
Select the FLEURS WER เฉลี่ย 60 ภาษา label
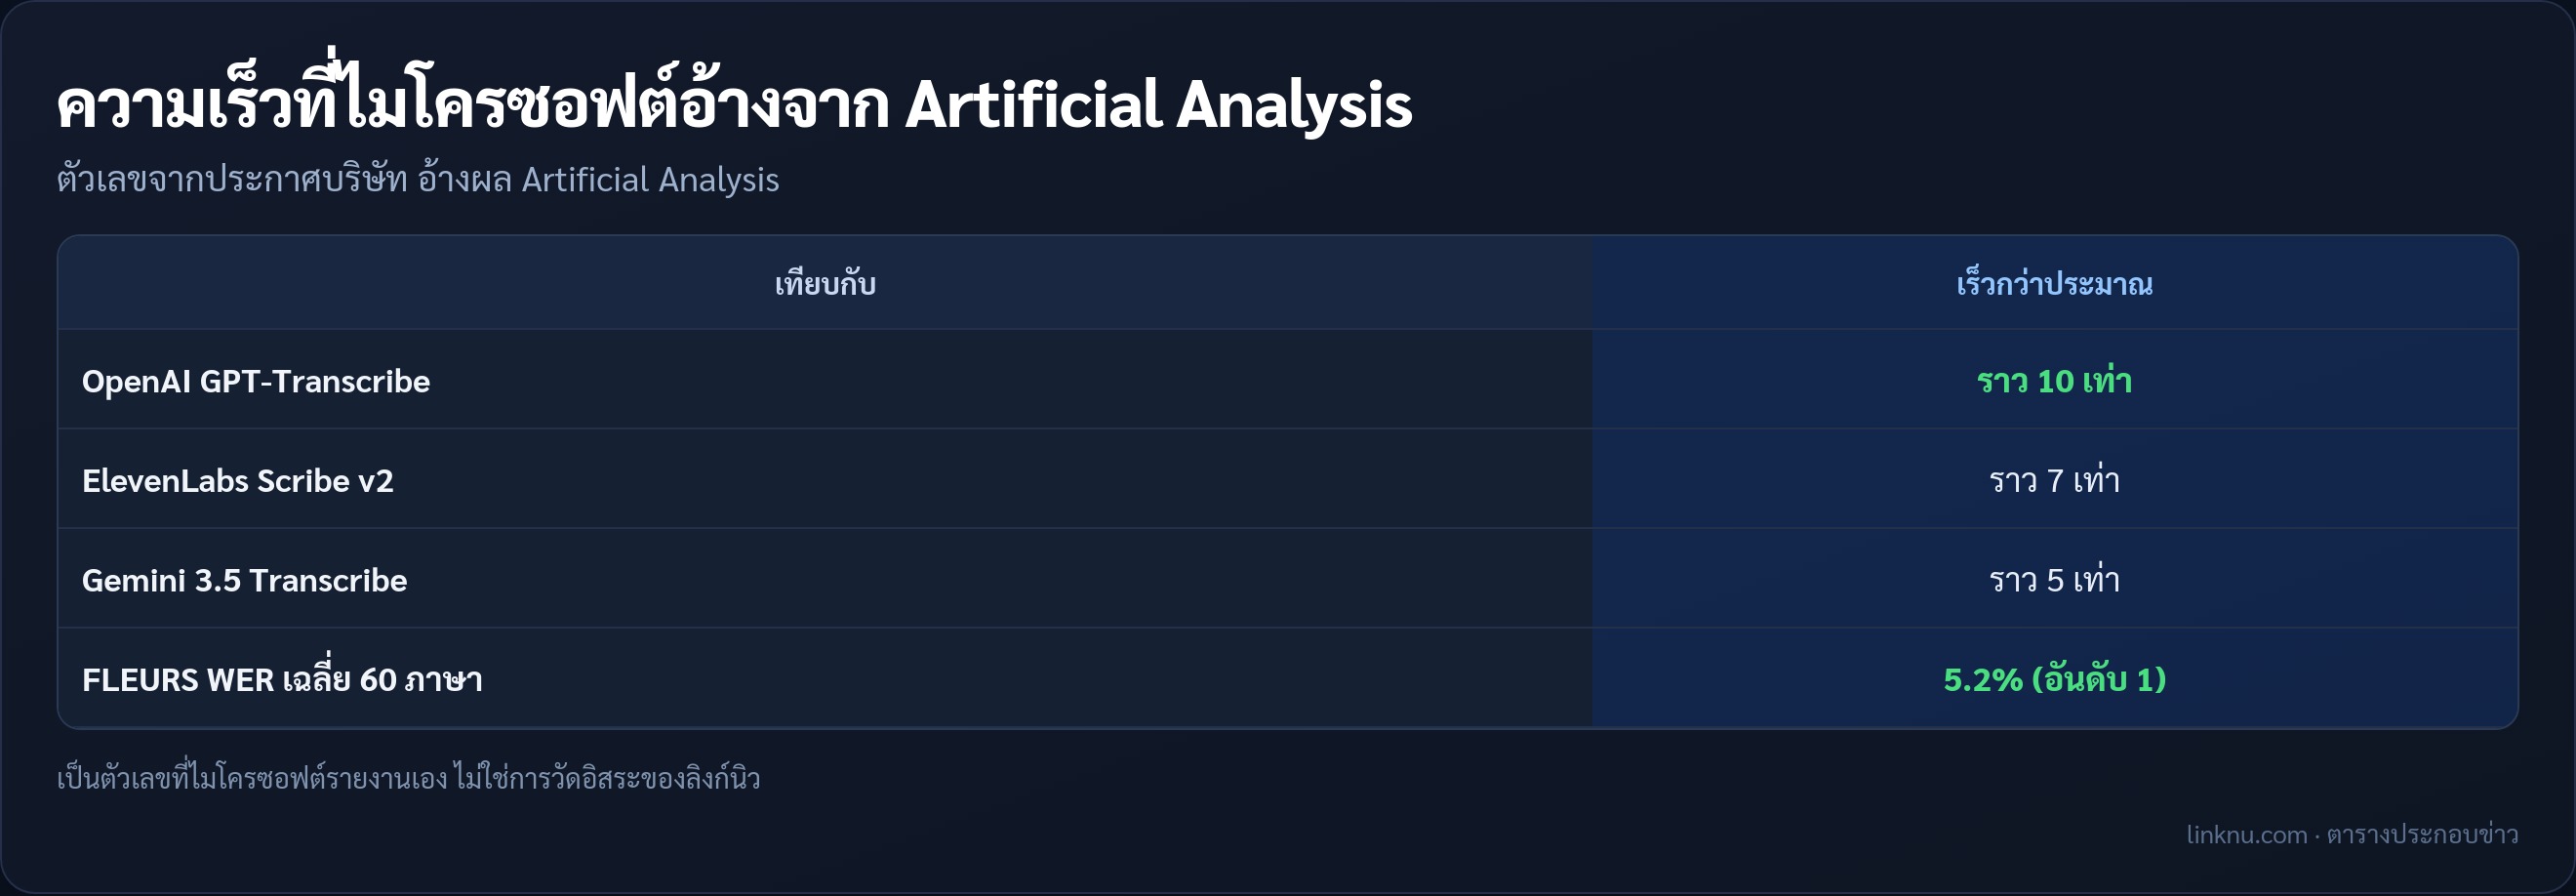pos(282,678)
